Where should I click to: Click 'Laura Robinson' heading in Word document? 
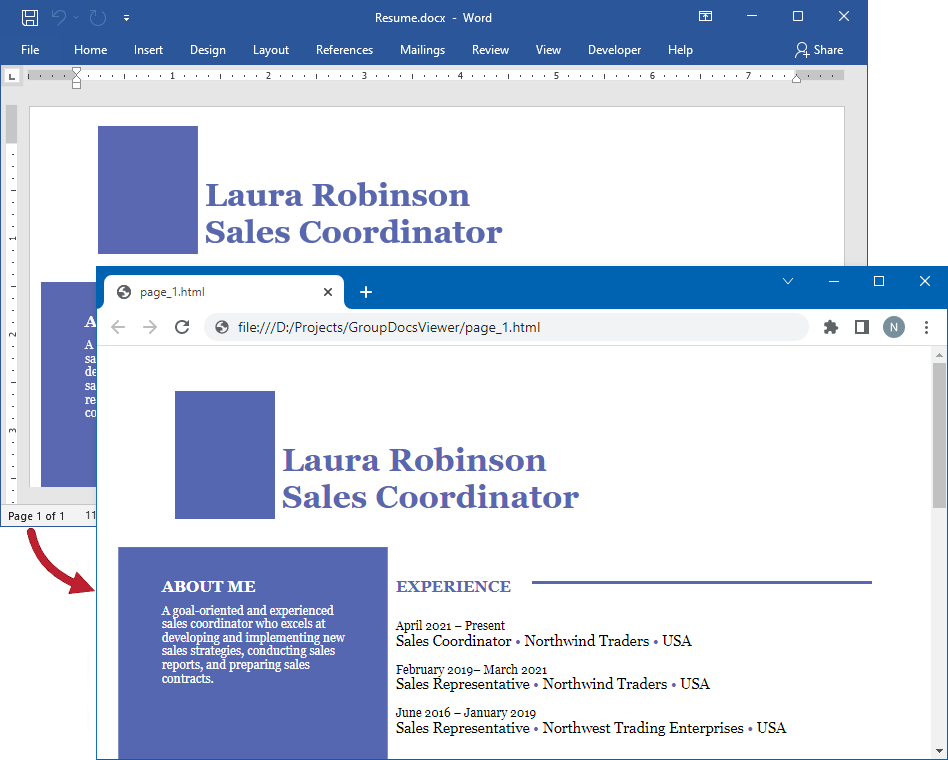pyautogui.click(x=337, y=195)
